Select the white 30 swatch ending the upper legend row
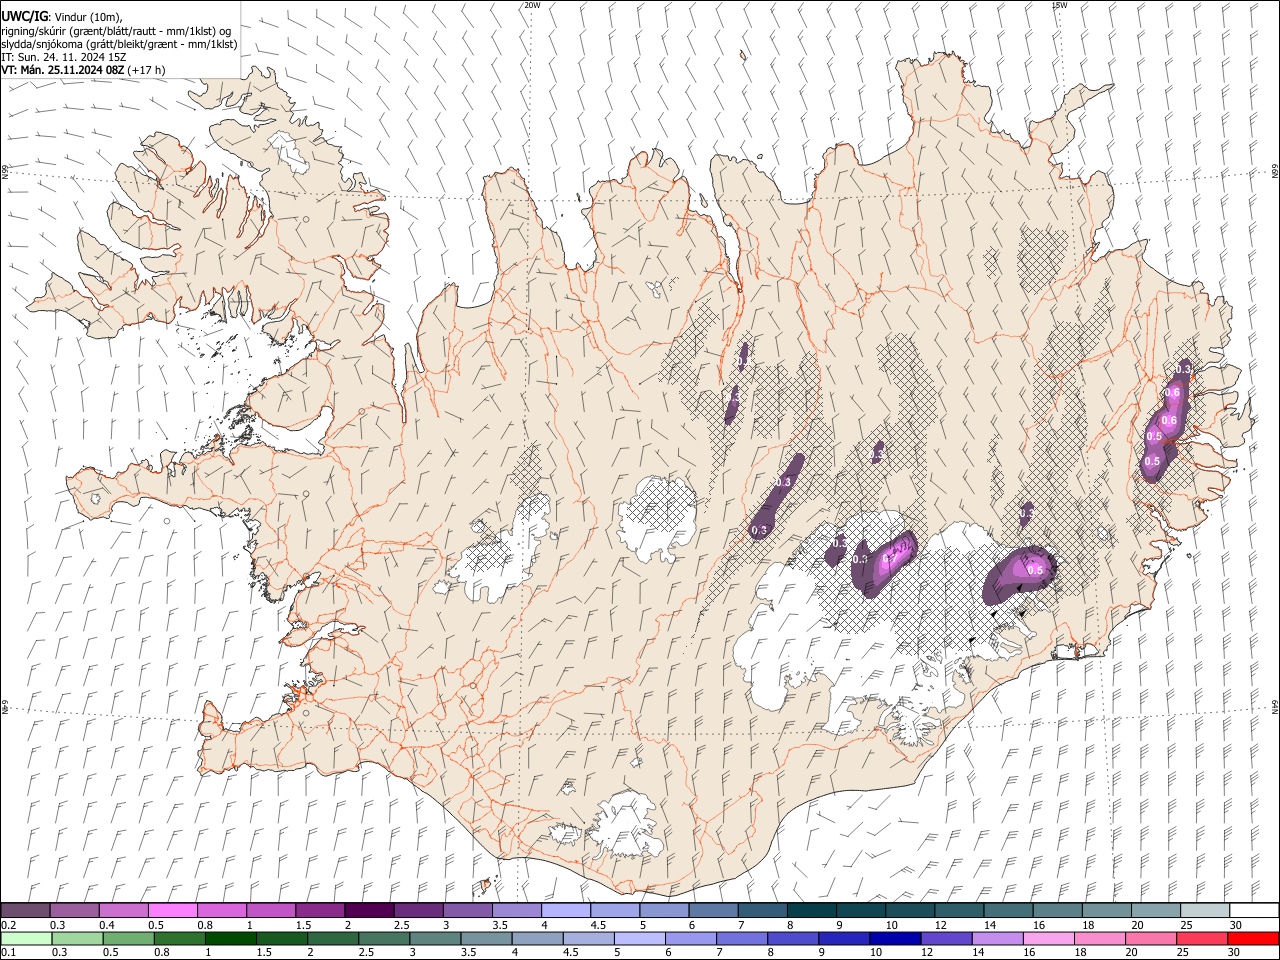This screenshot has width=1280, height=960. click(x=1254, y=910)
